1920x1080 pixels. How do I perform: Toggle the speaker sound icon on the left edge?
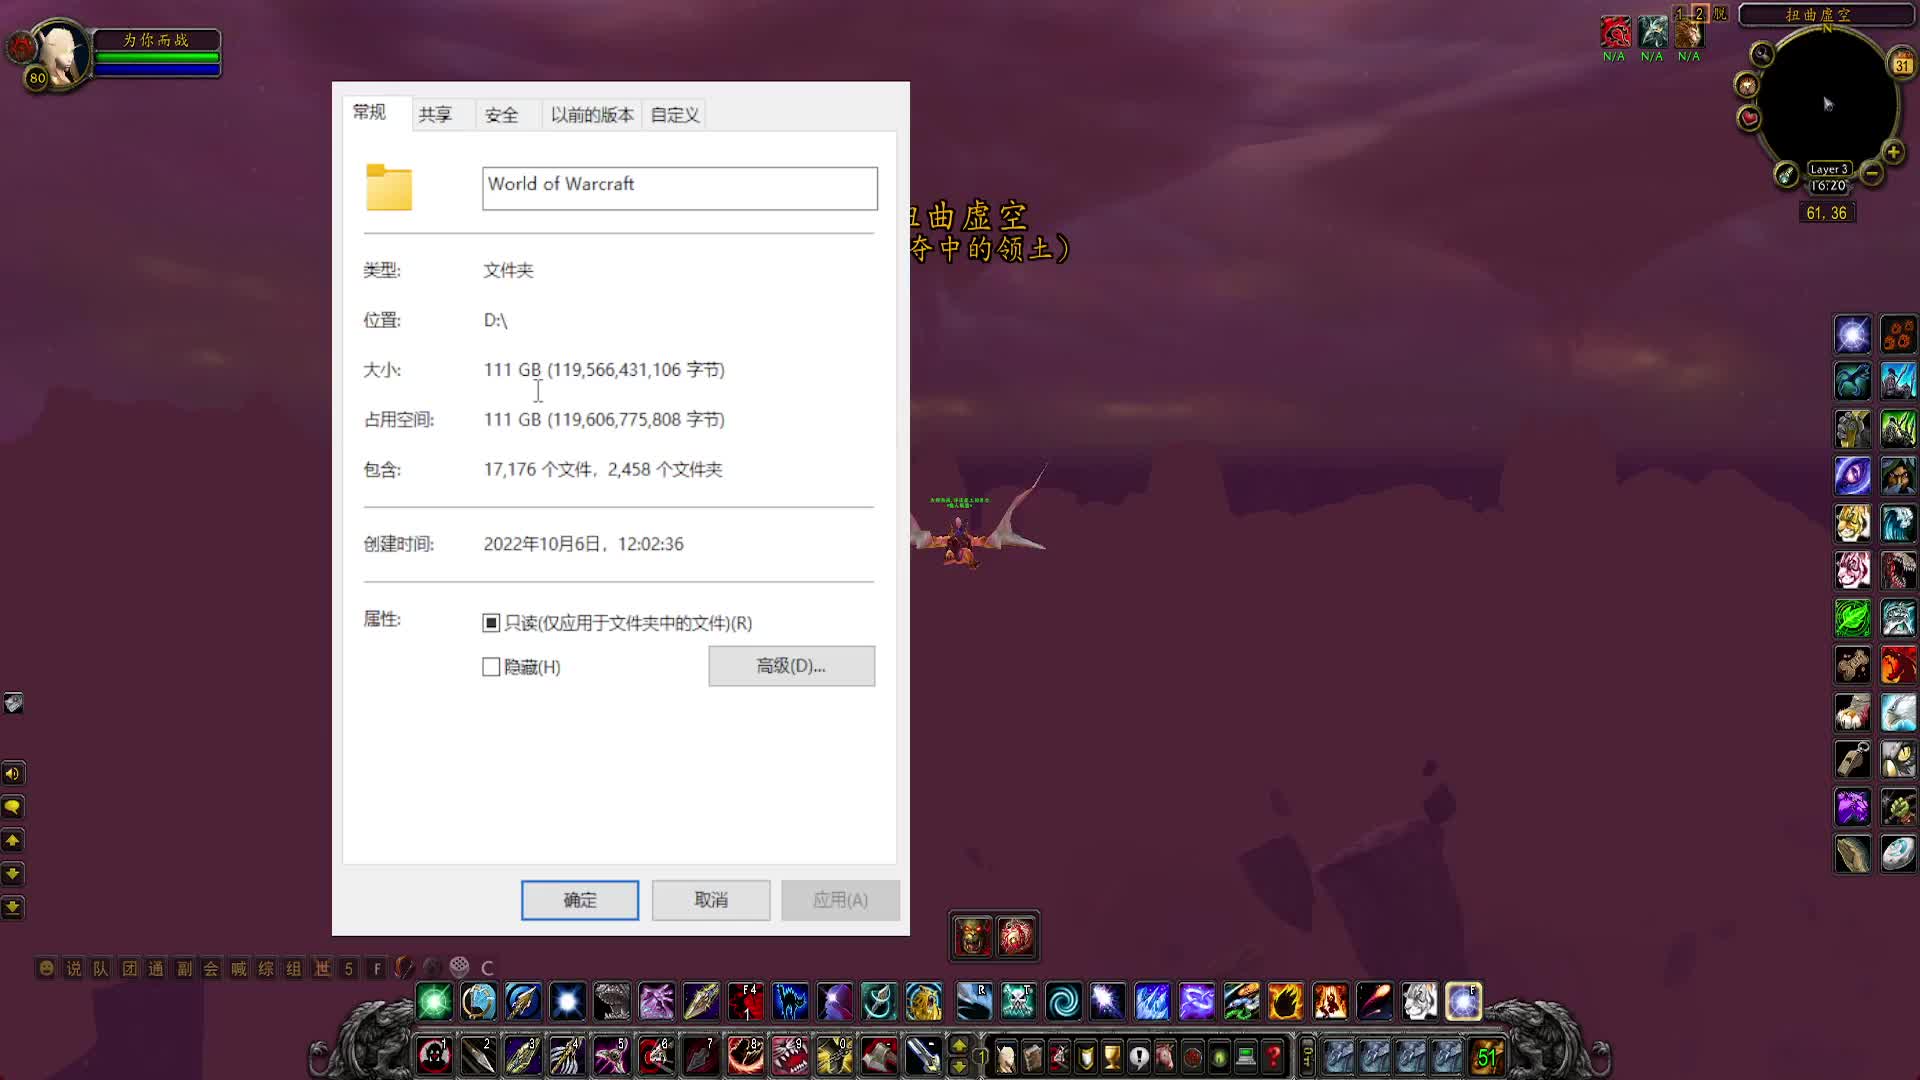[x=13, y=773]
